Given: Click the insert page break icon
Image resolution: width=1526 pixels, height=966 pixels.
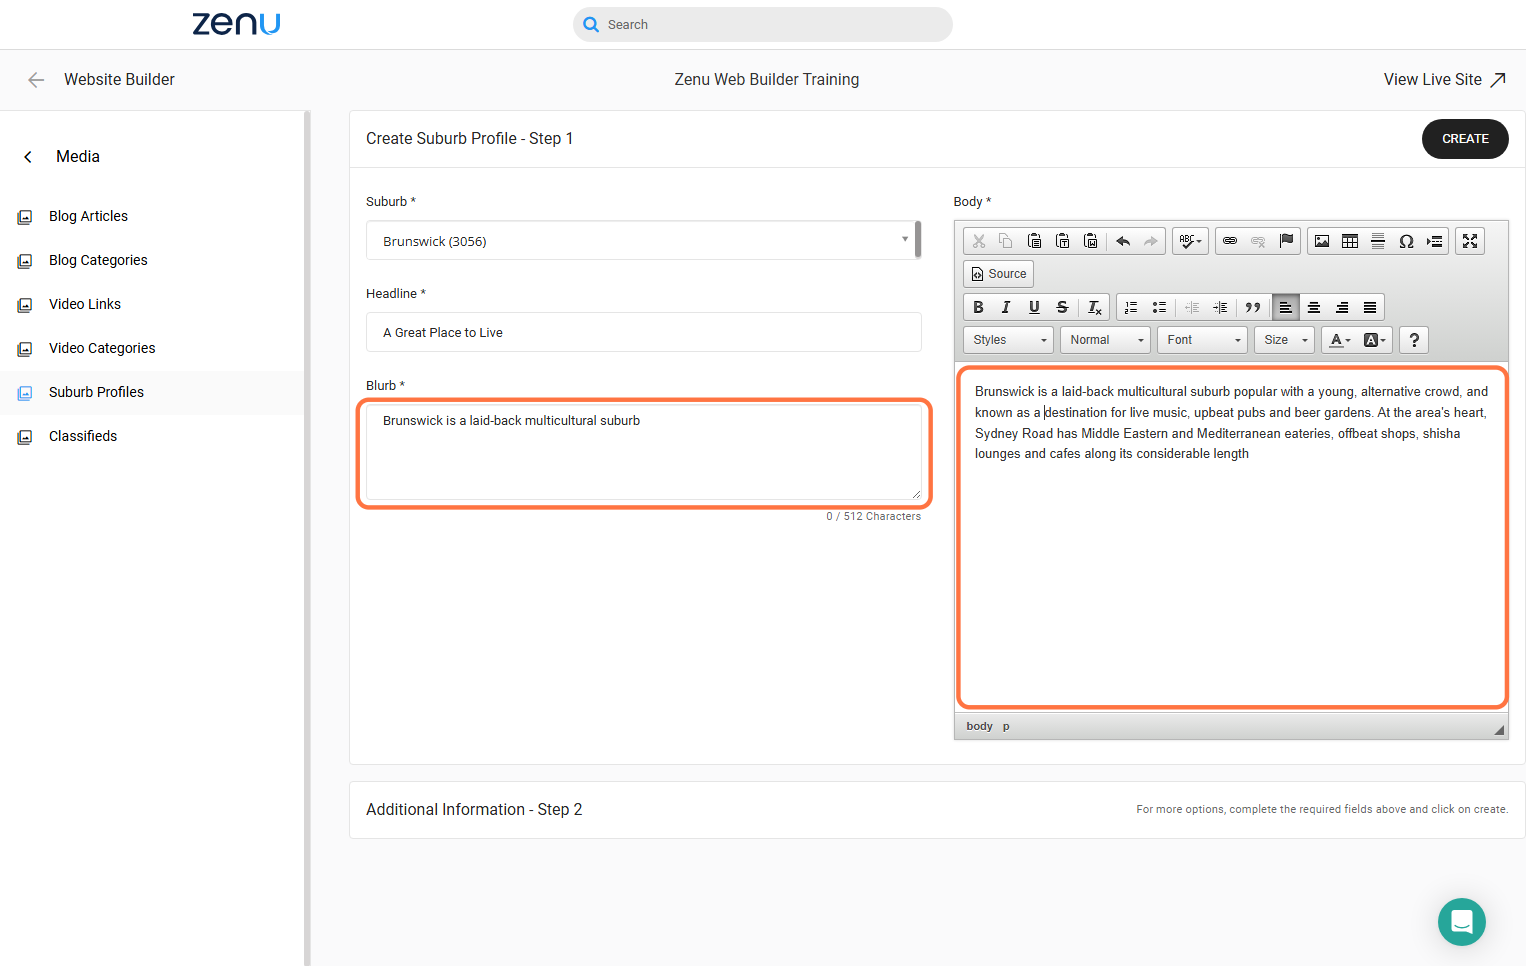Looking at the screenshot, I should click(x=1434, y=241).
